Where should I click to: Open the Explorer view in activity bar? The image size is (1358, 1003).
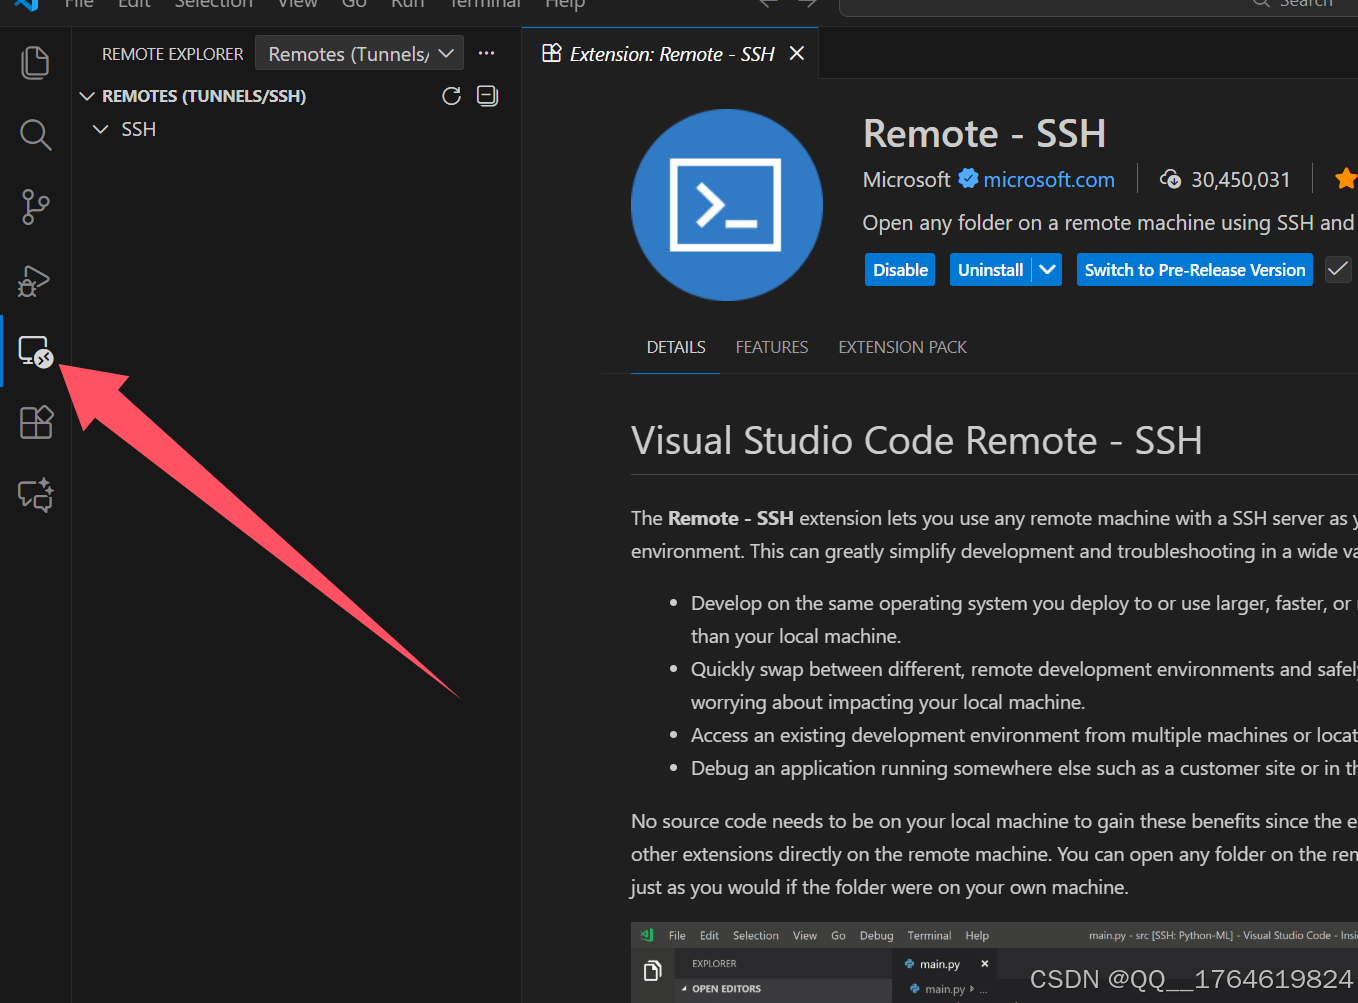click(35, 63)
